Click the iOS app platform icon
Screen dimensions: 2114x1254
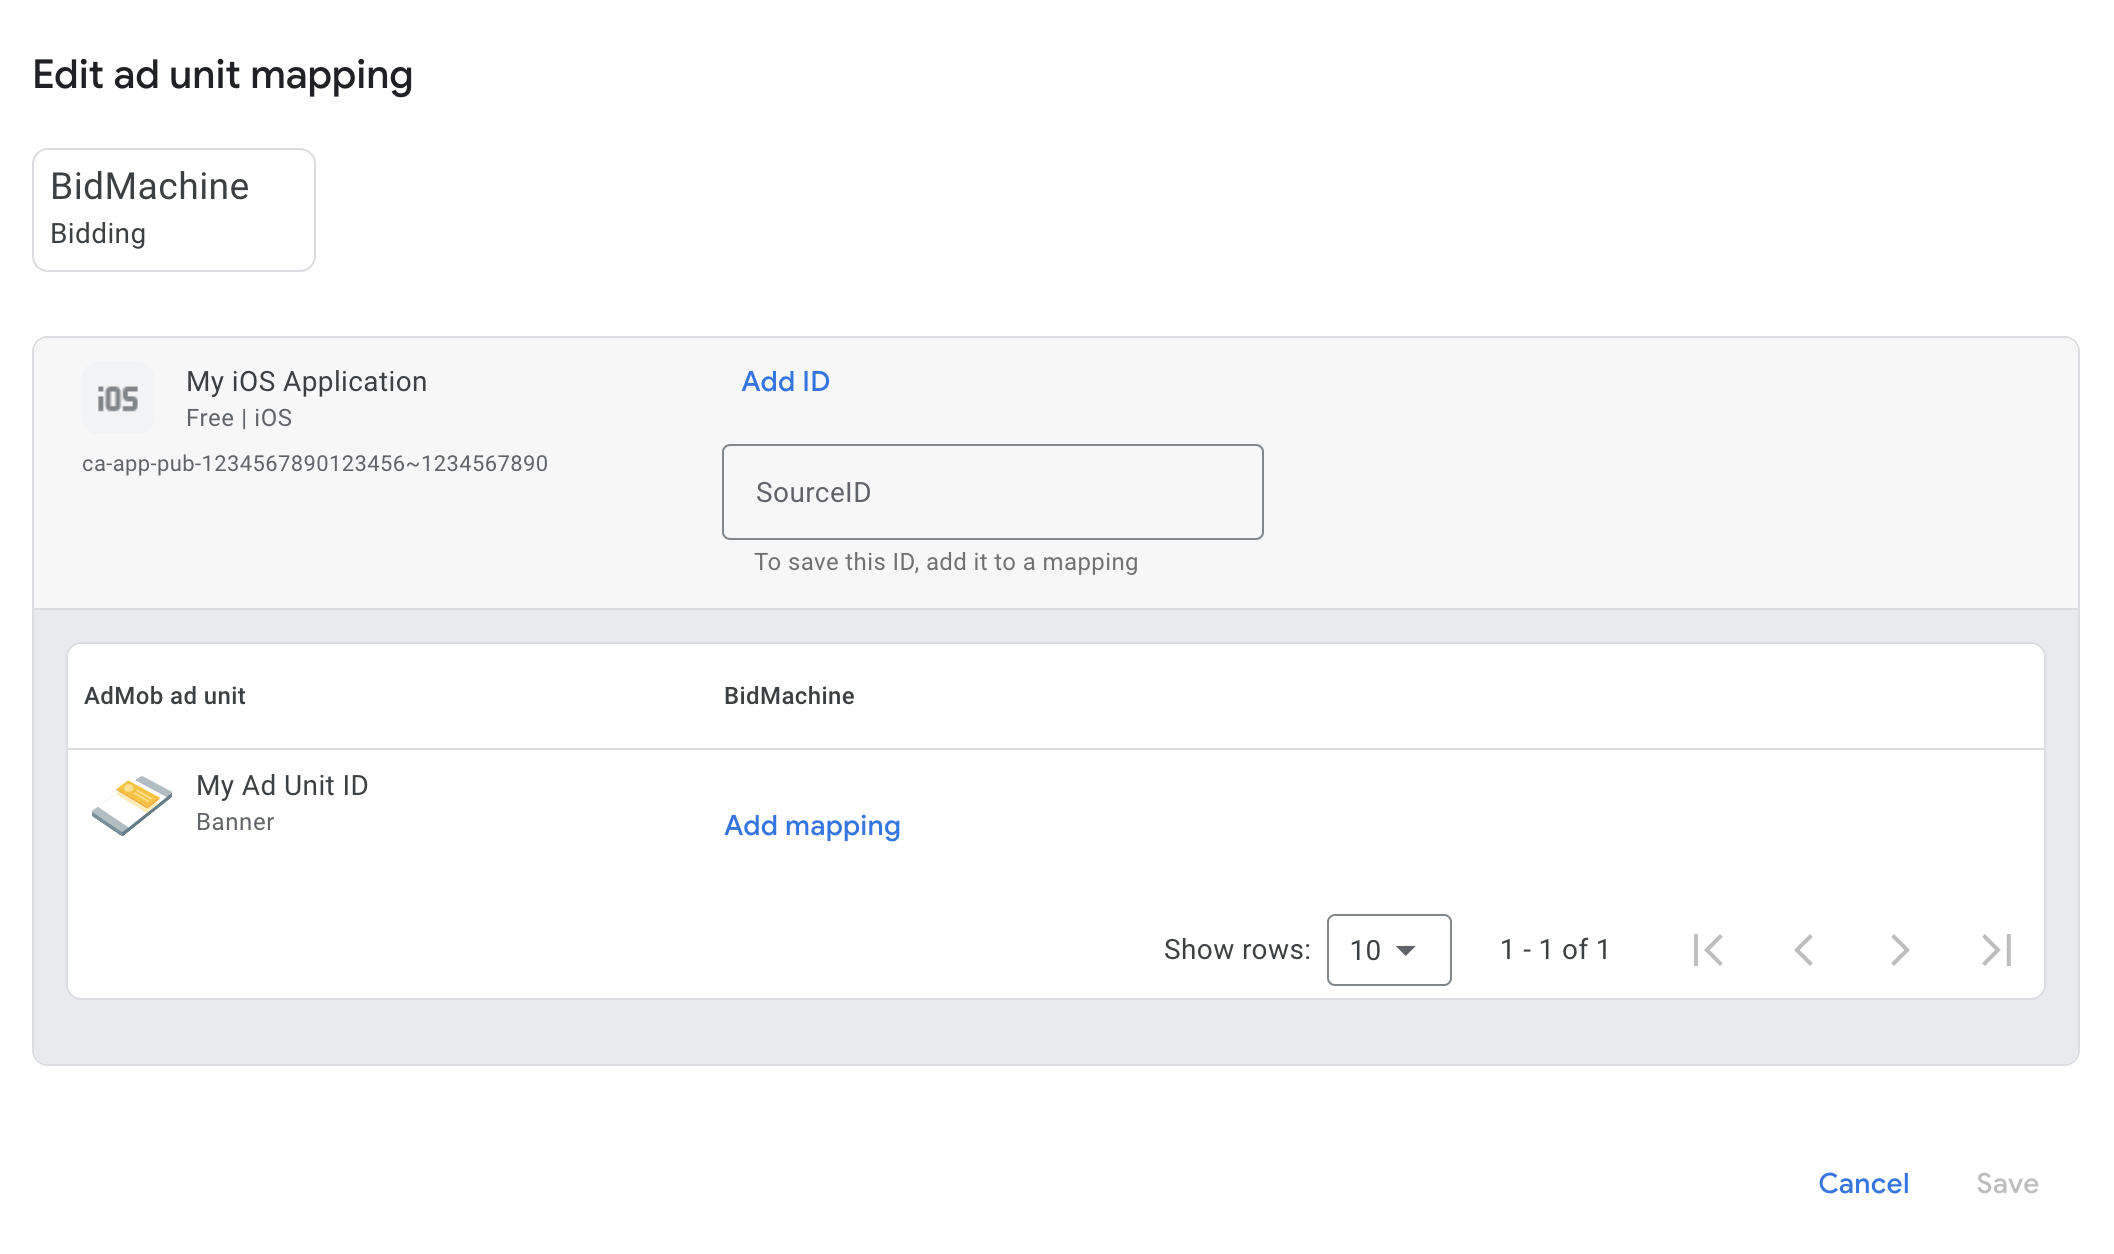pyautogui.click(x=118, y=399)
